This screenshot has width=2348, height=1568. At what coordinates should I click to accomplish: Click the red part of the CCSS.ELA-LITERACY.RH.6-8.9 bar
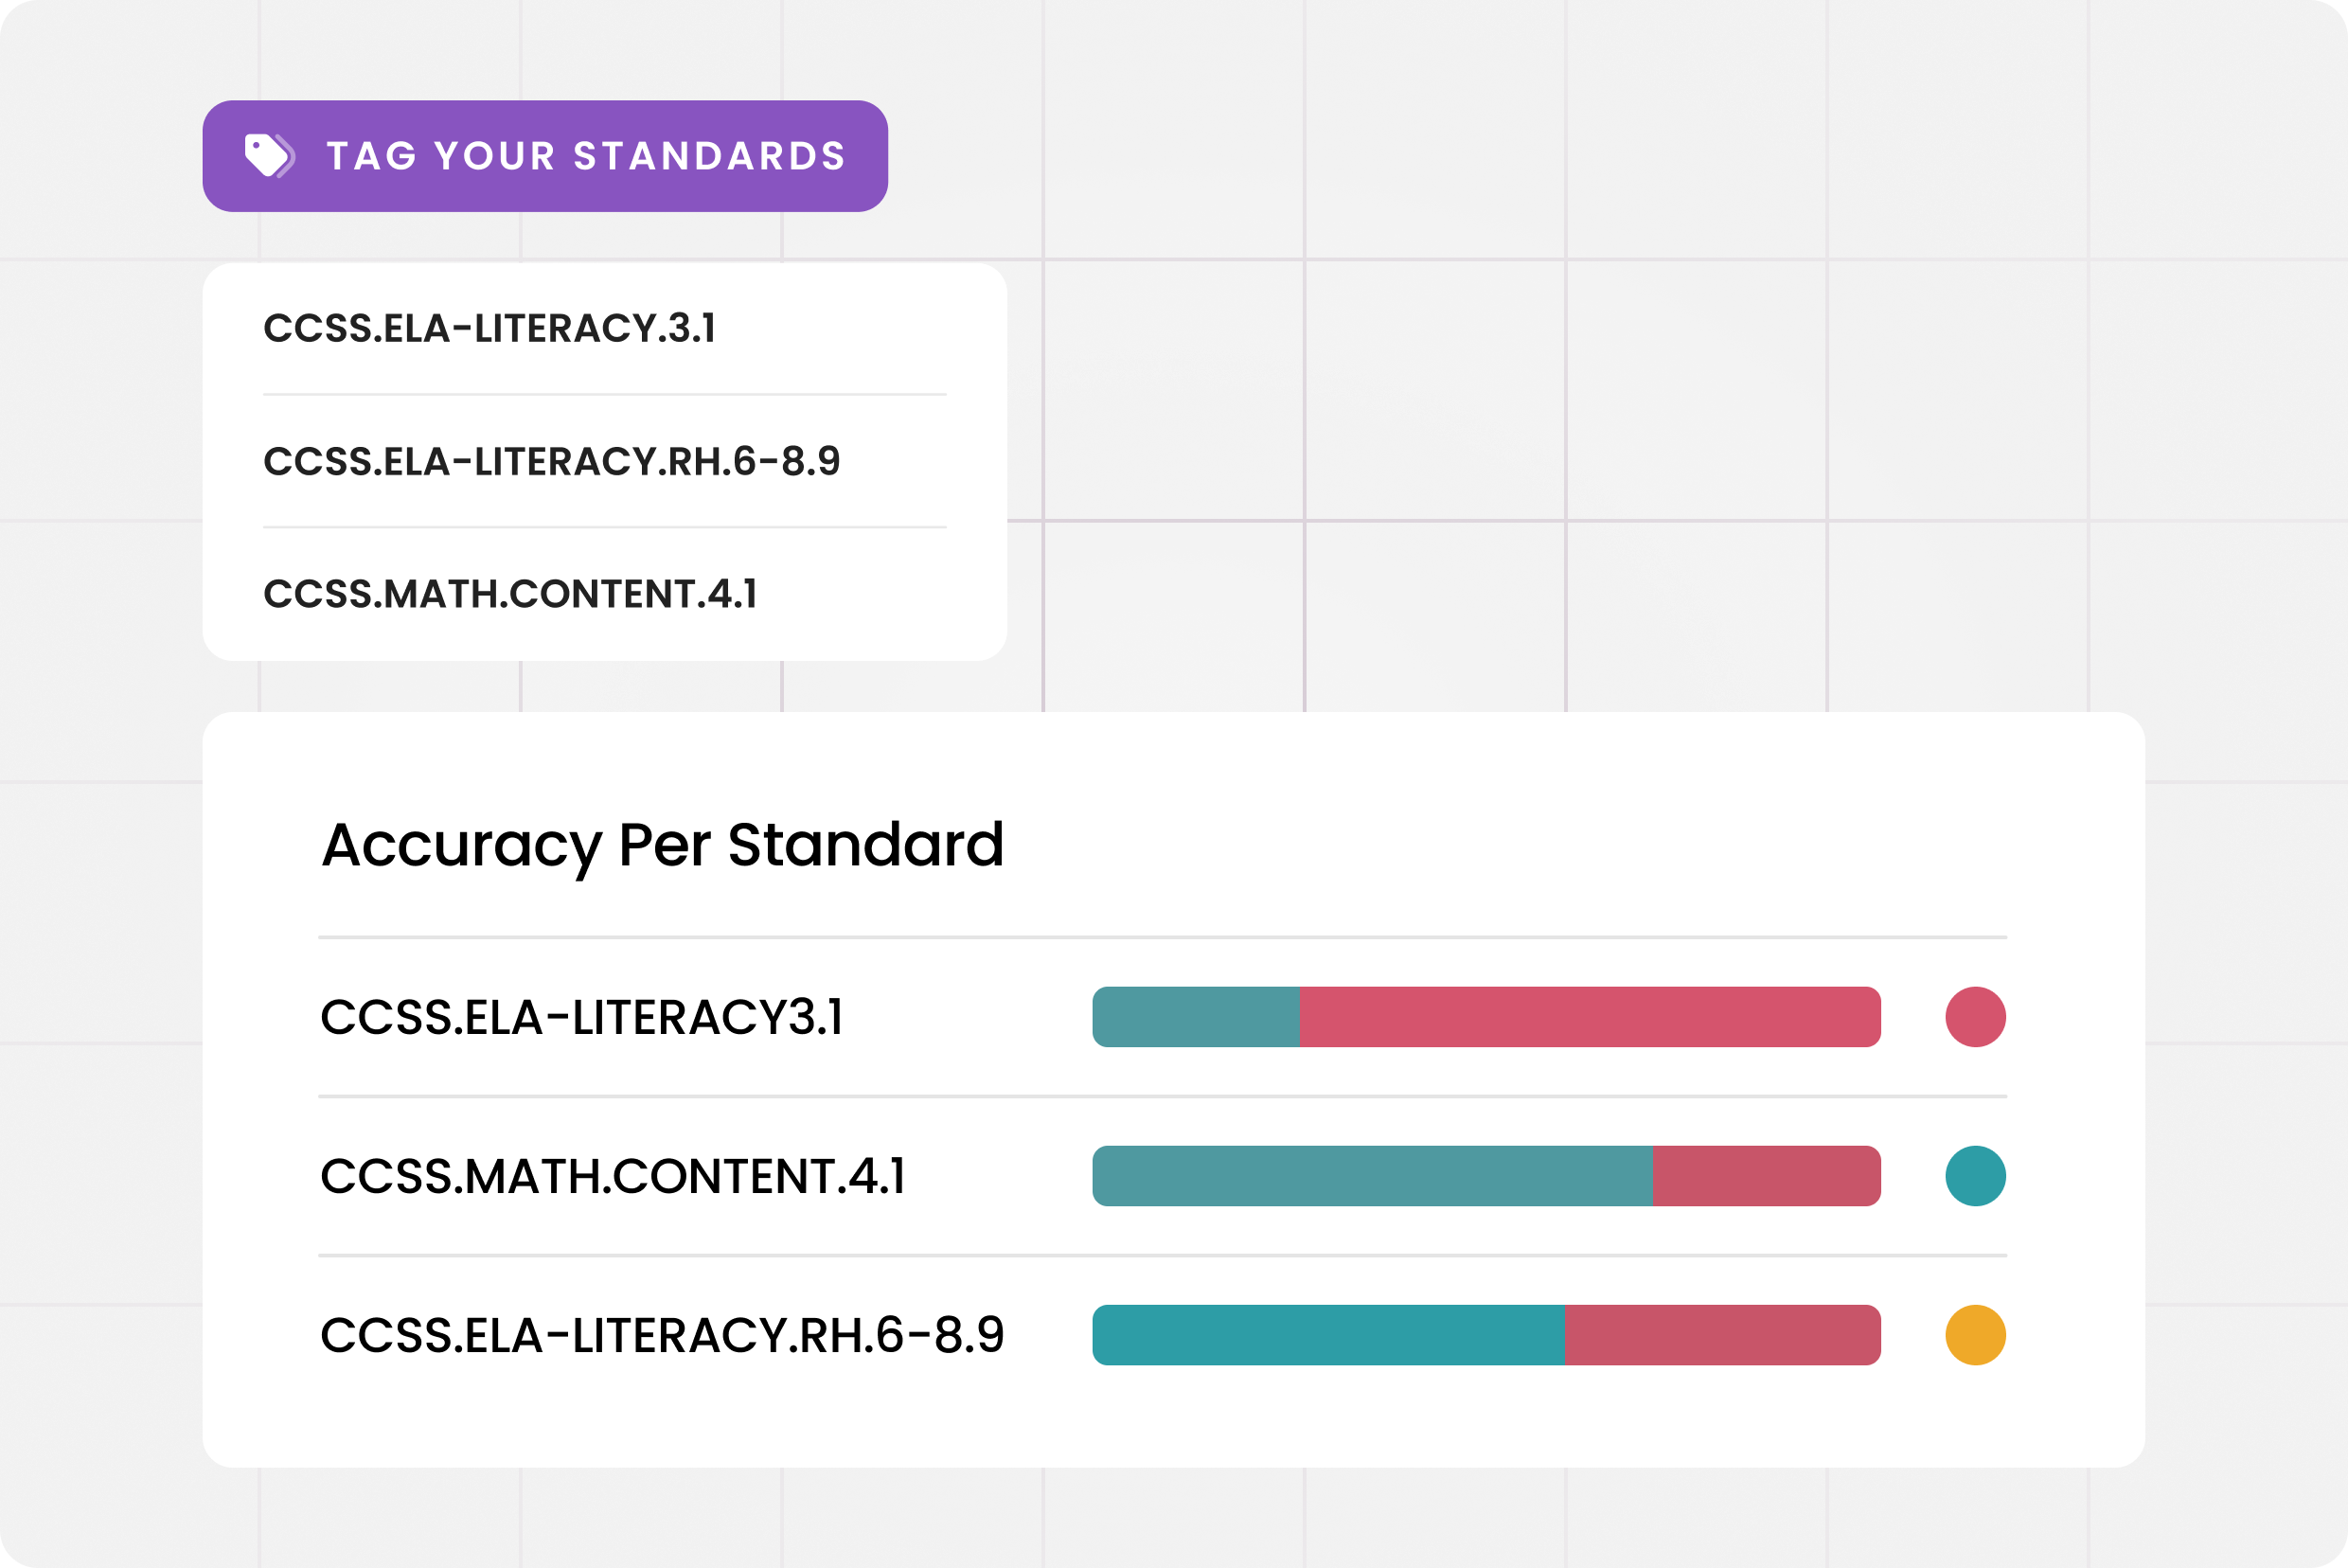pyautogui.click(x=1723, y=1335)
